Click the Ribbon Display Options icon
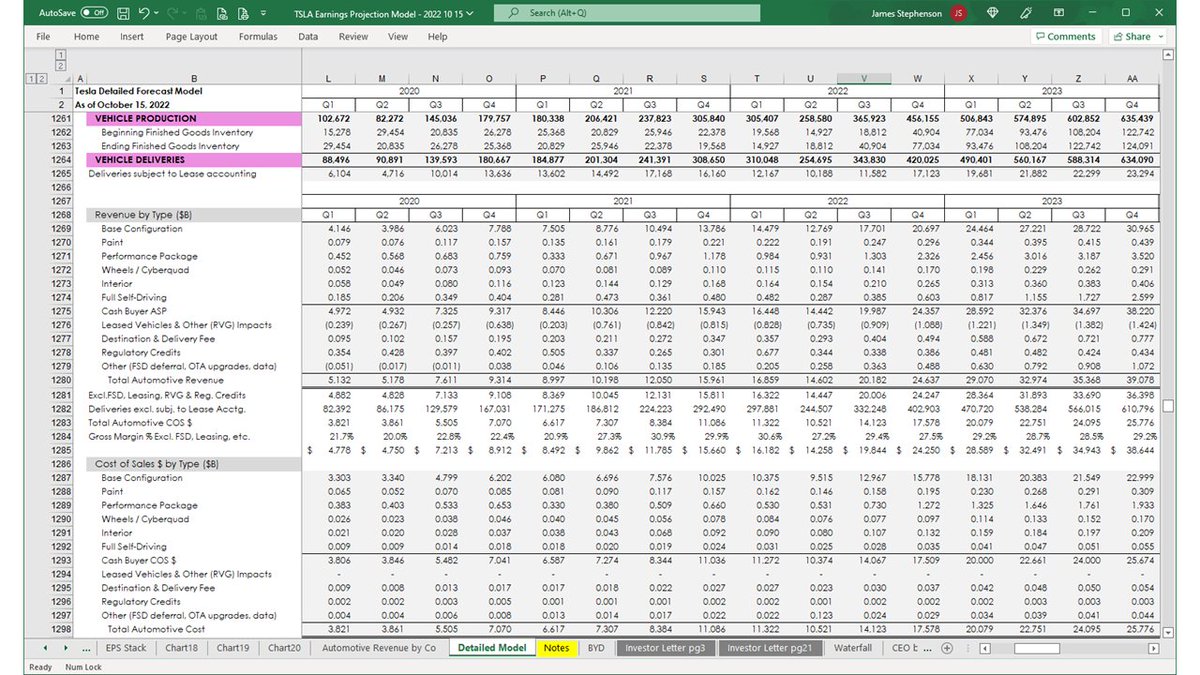 pos(1059,13)
